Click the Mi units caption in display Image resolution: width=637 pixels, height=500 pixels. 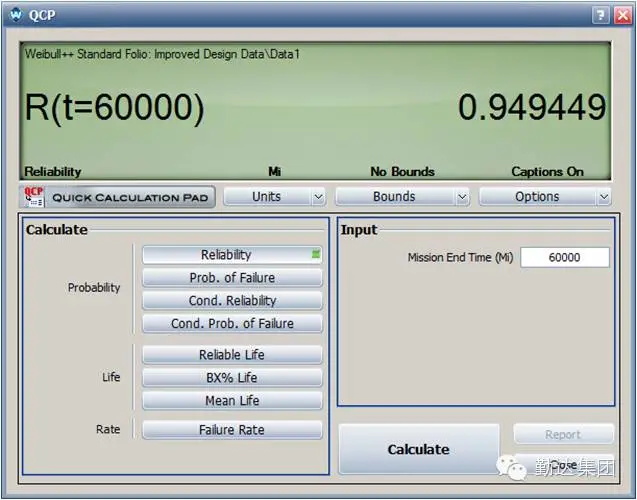pyautogui.click(x=275, y=172)
